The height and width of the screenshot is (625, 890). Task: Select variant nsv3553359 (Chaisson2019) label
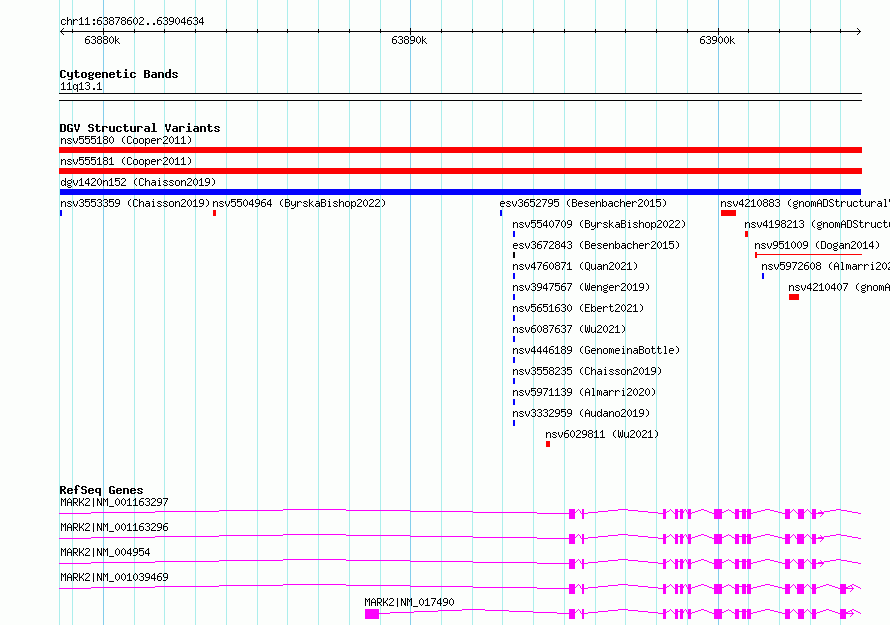click(135, 203)
